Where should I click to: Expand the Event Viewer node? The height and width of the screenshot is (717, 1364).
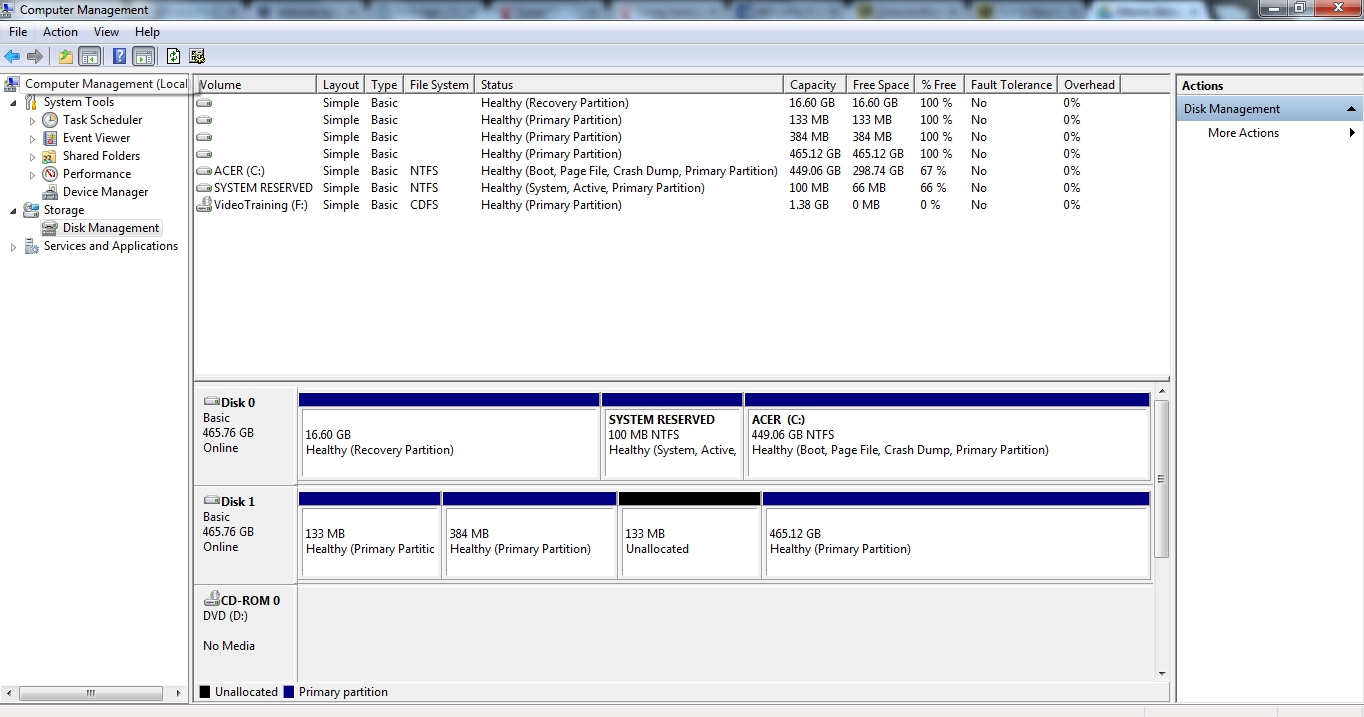click(x=32, y=139)
